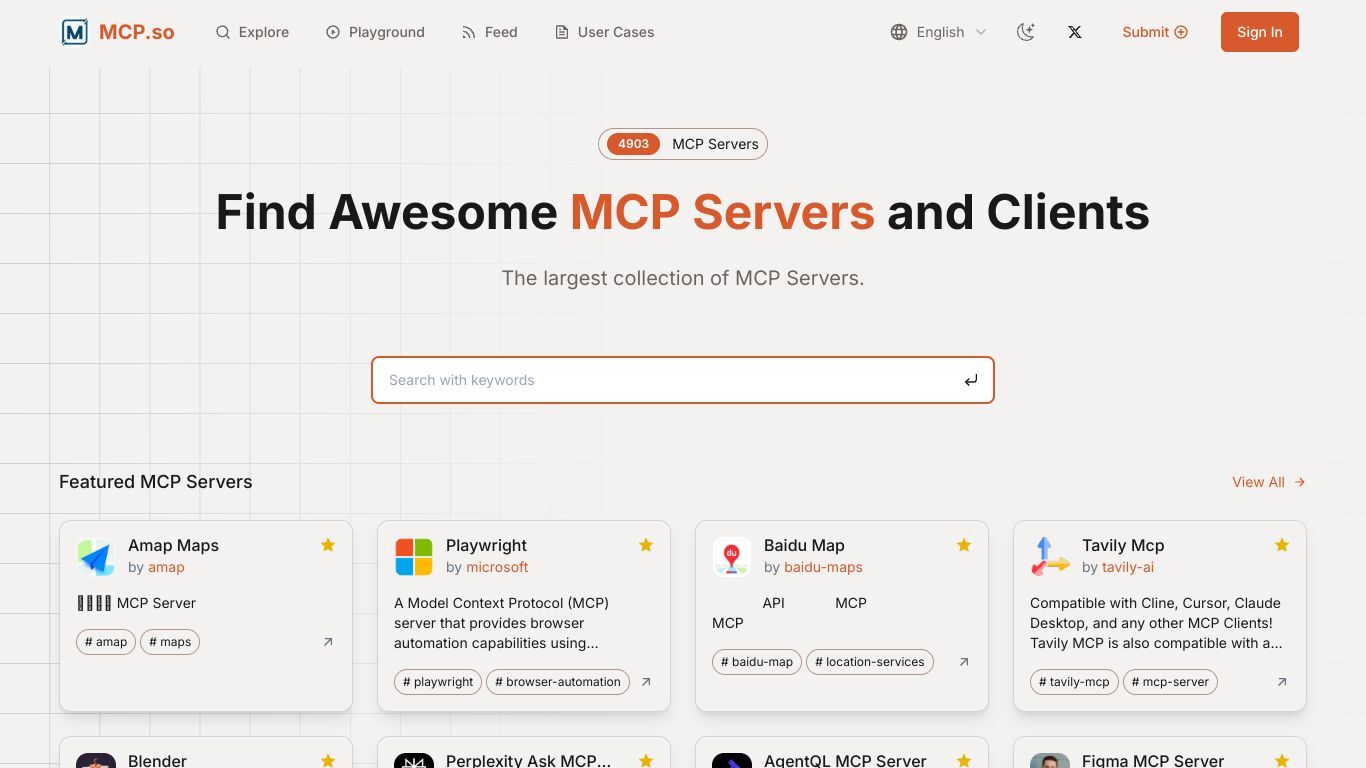This screenshot has width=1366, height=768.
Task: Select the # location-services tag
Action: [x=870, y=662]
